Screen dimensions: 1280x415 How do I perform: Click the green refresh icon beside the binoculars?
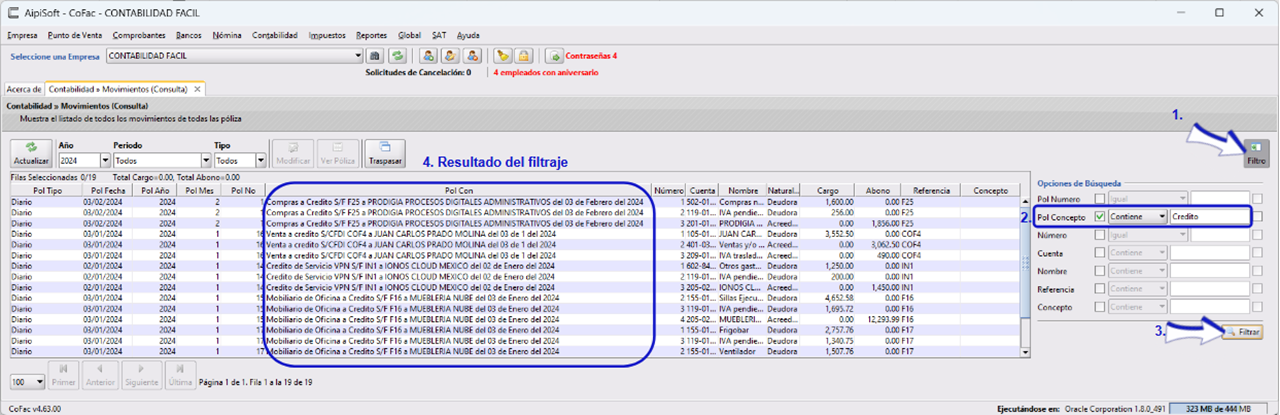(x=397, y=56)
